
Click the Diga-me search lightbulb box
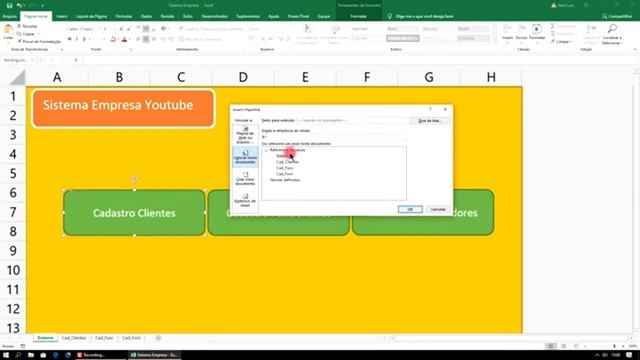[x=421, y=16]
